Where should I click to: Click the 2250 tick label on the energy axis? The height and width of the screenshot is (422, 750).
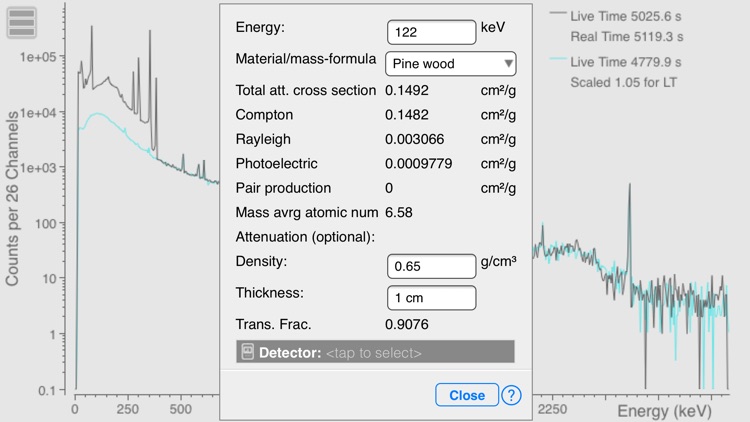[551, 410]
